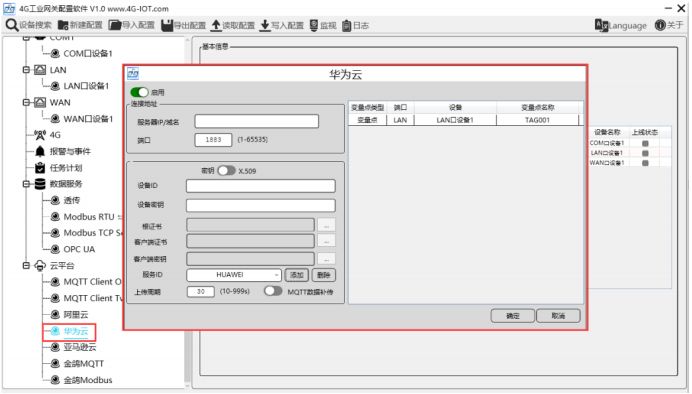Click the 写入配置 download icon

point(265,25)
